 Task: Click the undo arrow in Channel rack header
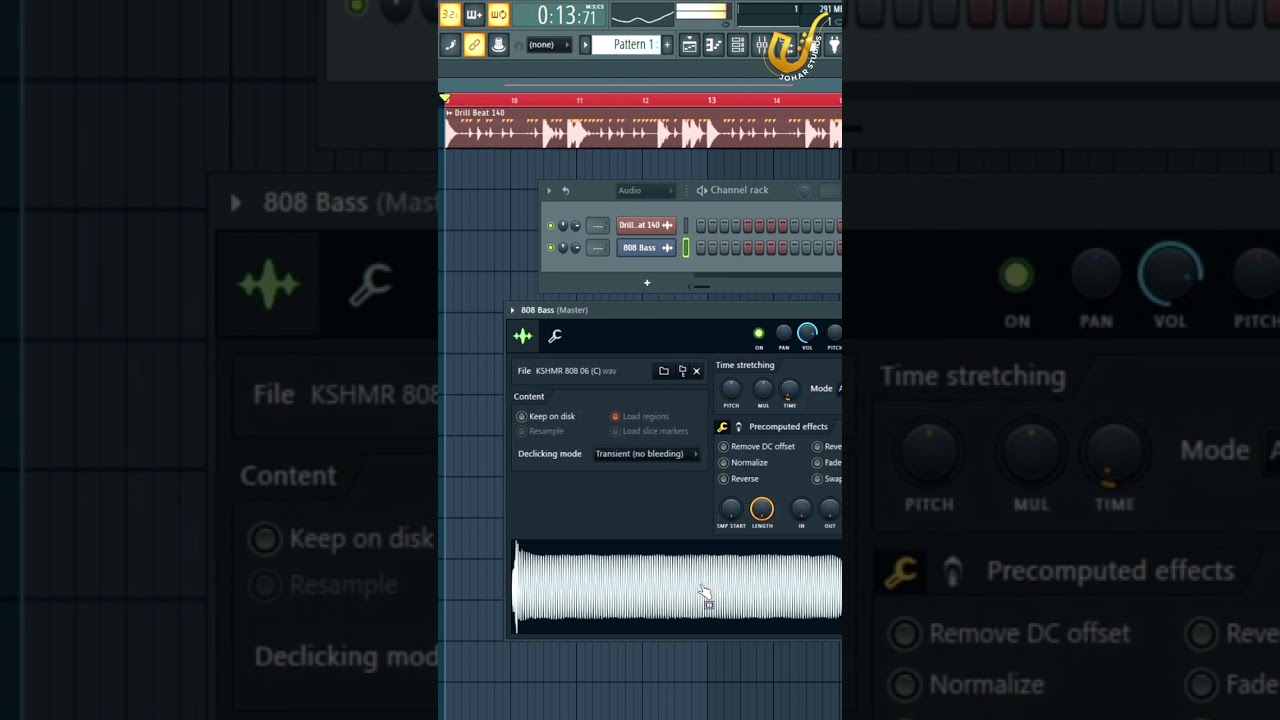click(566, 191)
